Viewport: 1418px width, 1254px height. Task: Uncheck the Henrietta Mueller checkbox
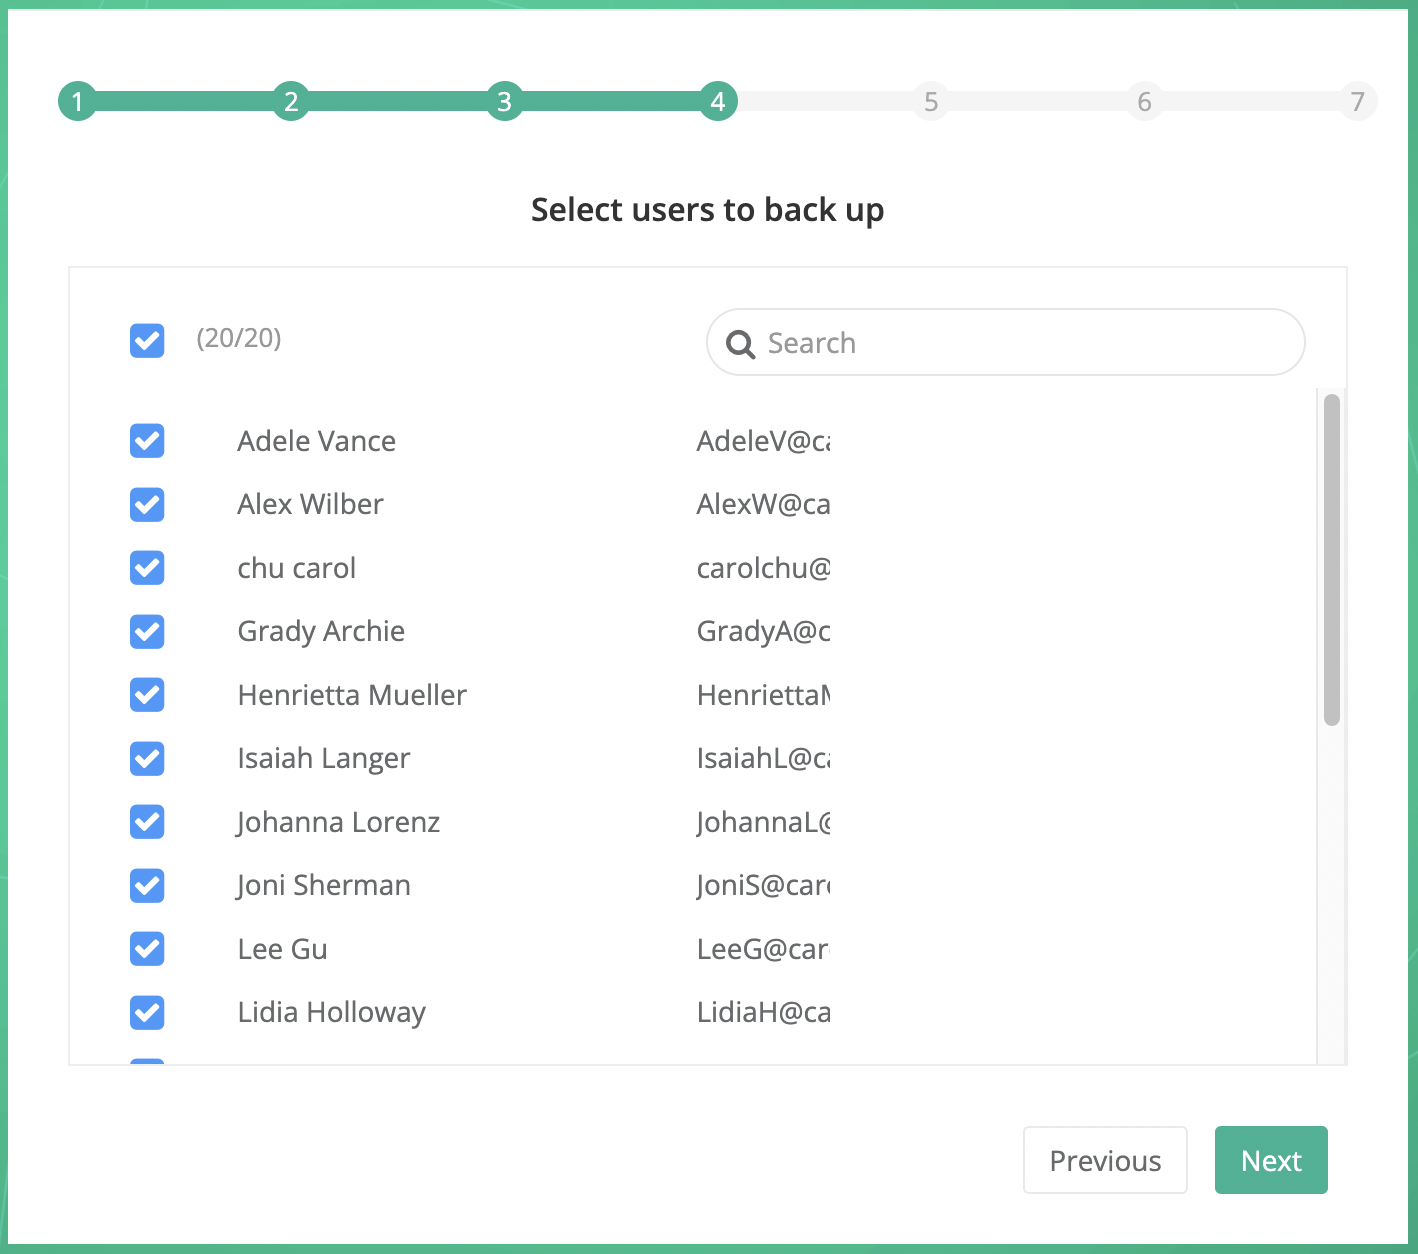(x=147, y=694)
